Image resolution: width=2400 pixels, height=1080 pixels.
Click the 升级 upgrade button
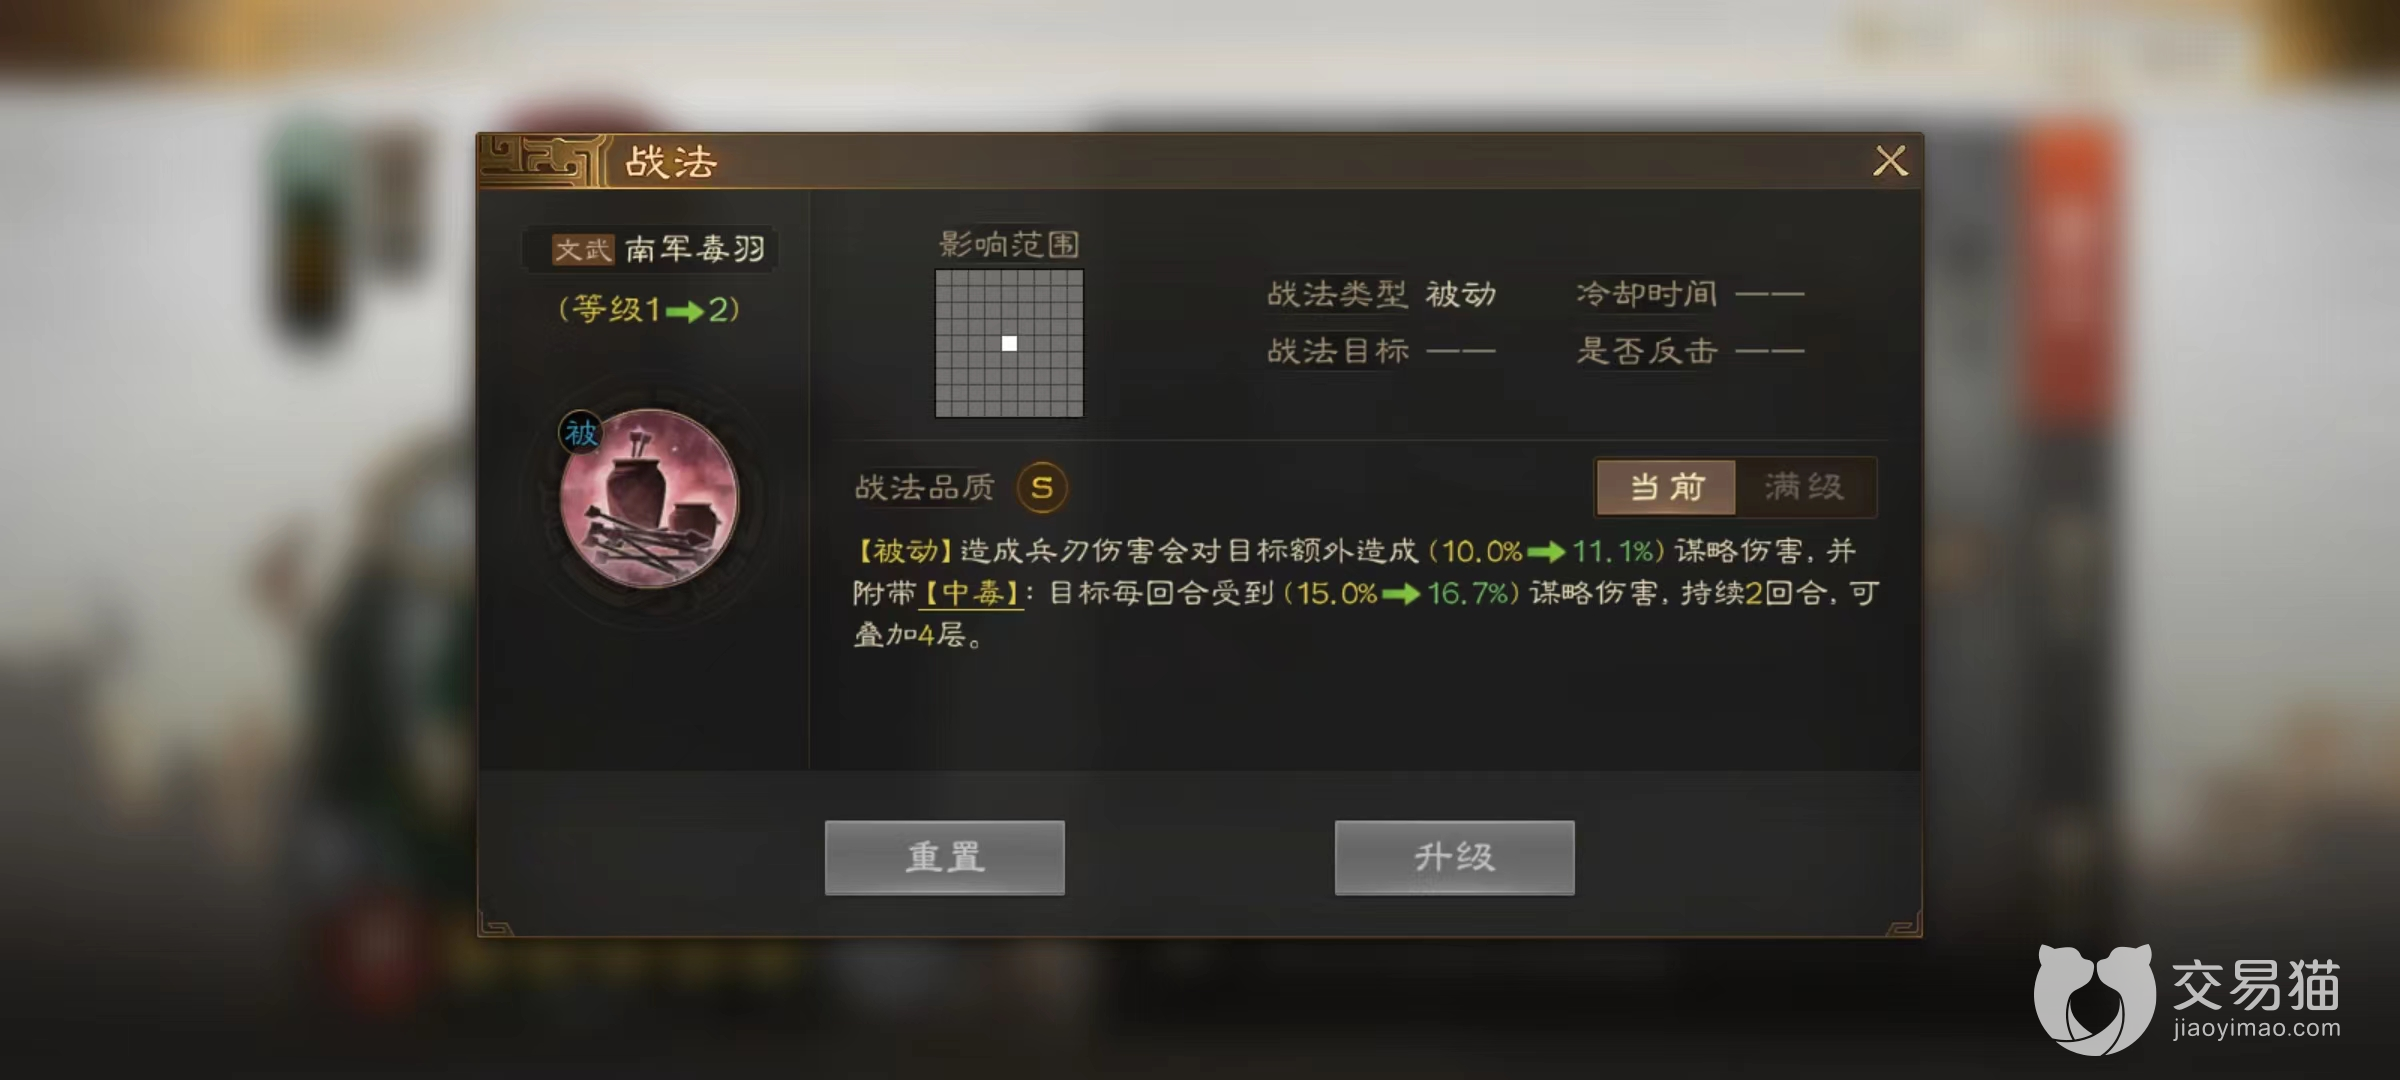1454,857
